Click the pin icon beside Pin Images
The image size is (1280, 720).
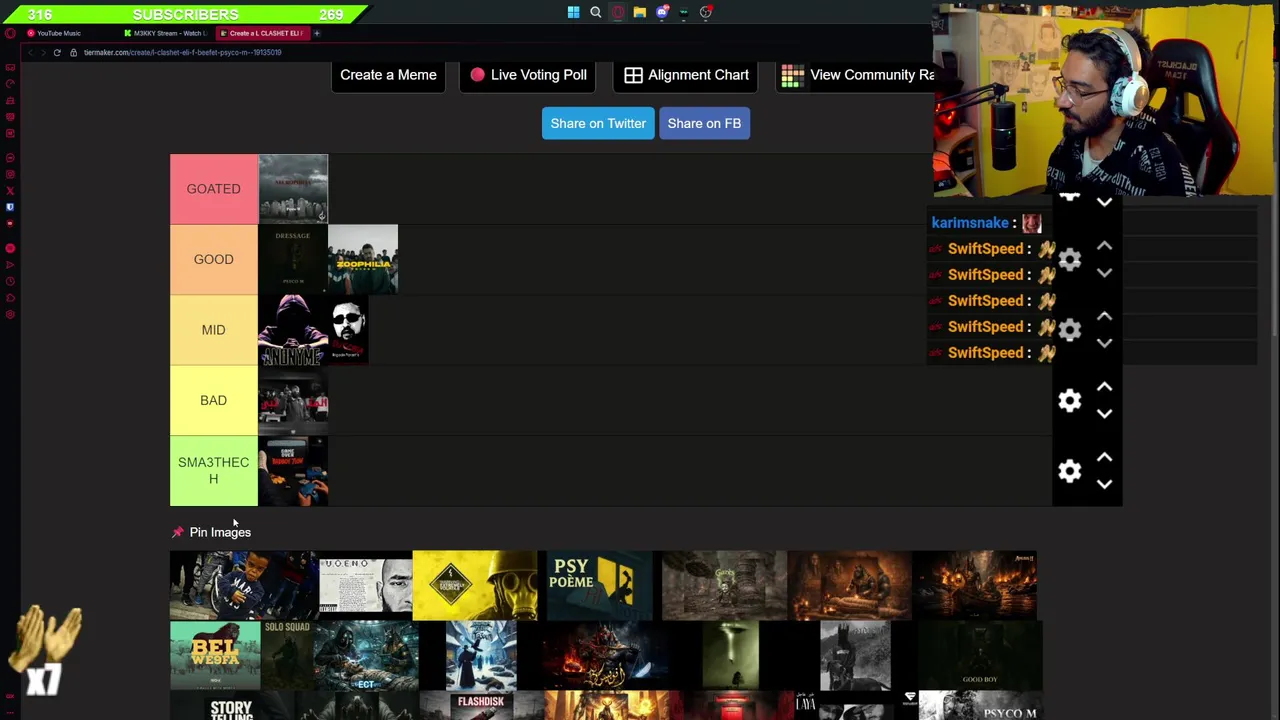[178, 532]
